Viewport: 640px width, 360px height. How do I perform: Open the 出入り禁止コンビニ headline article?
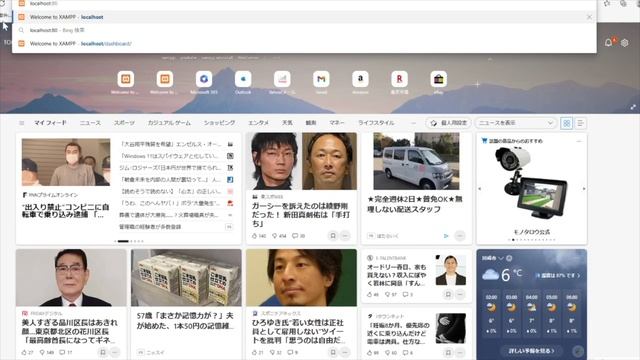pyautogui.click(x=66, y=211)
